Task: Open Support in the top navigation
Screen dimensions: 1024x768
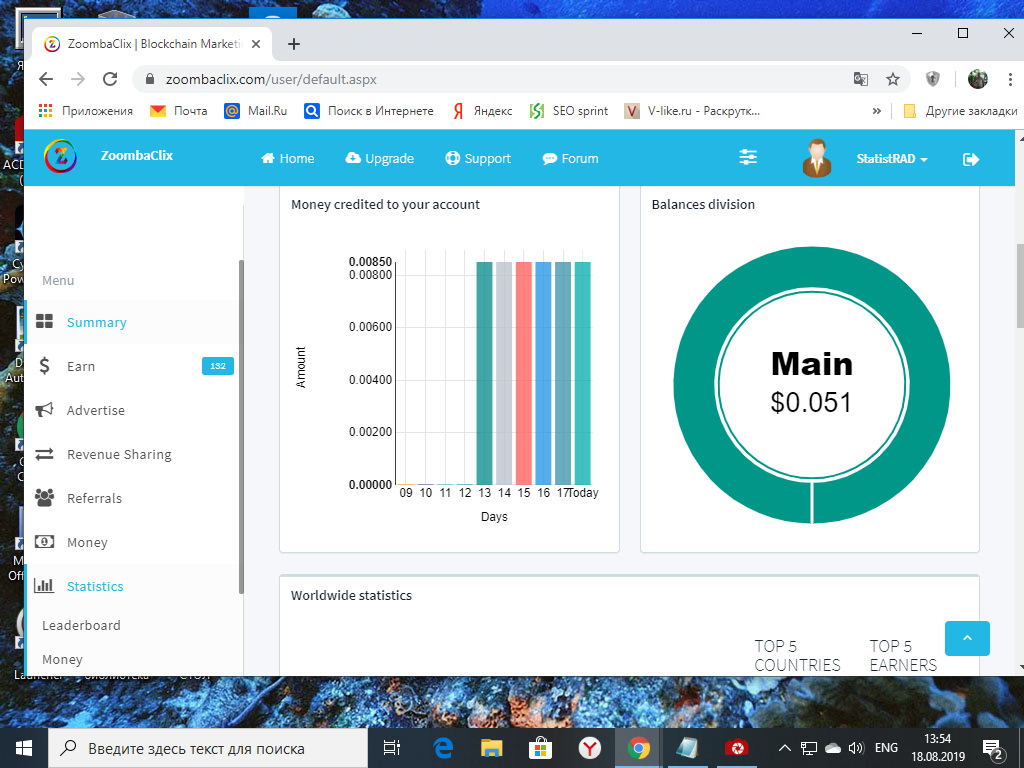Action: 478,159
